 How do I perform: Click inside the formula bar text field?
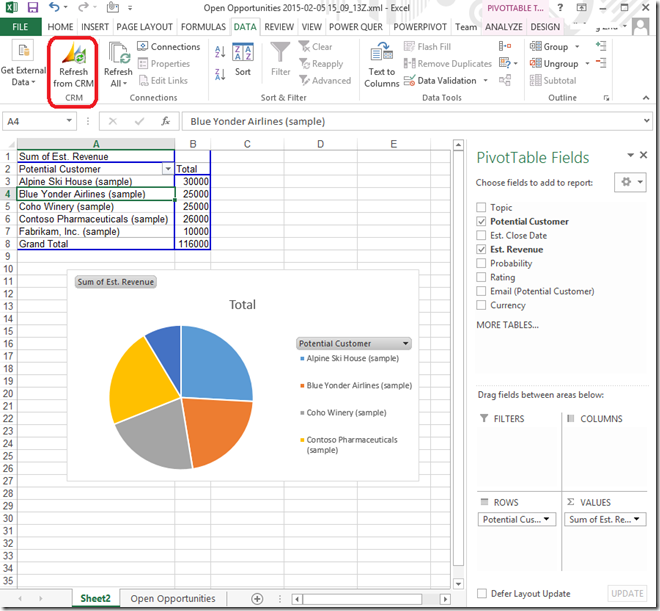coord(412,122)
